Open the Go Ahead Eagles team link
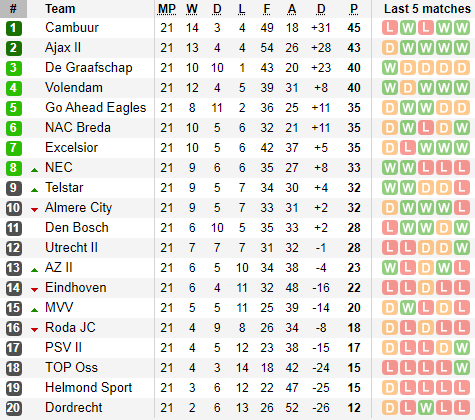The height and width of the screenshot is (420, 475). click(x=96, y=108)
